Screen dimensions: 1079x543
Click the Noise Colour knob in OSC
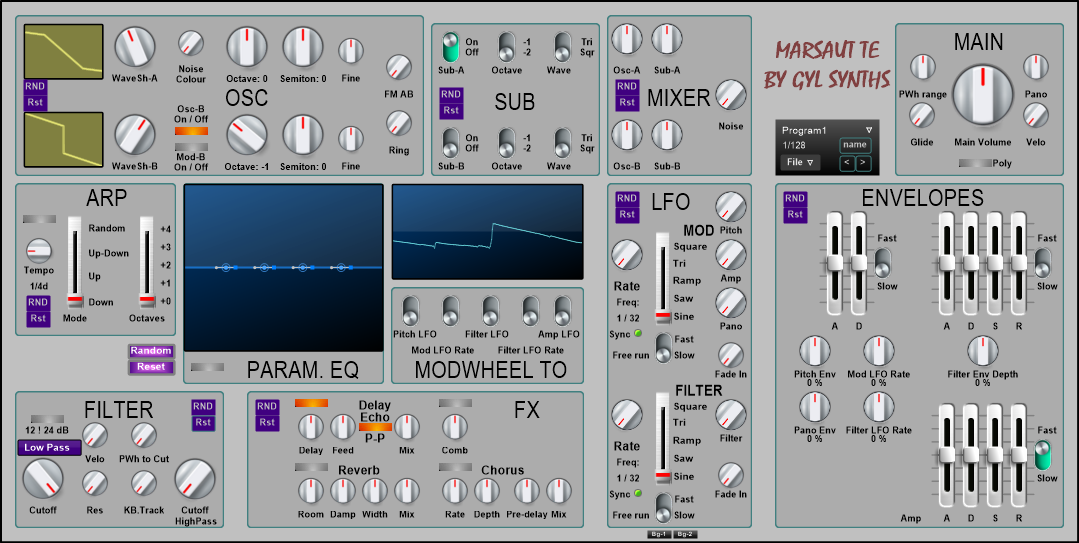191,43
